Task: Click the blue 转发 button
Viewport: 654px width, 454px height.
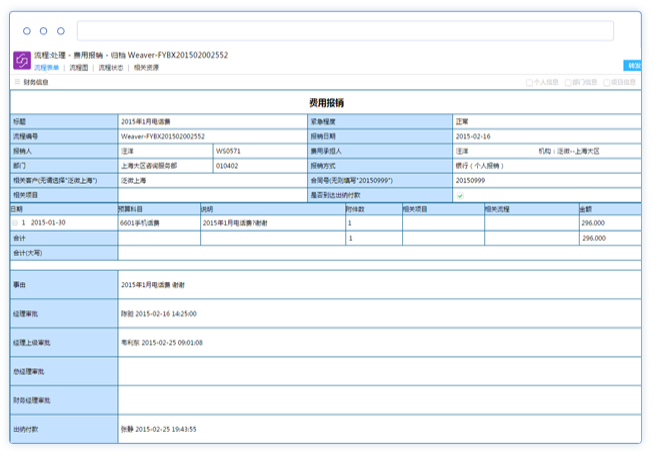Action: pos(633,65)
